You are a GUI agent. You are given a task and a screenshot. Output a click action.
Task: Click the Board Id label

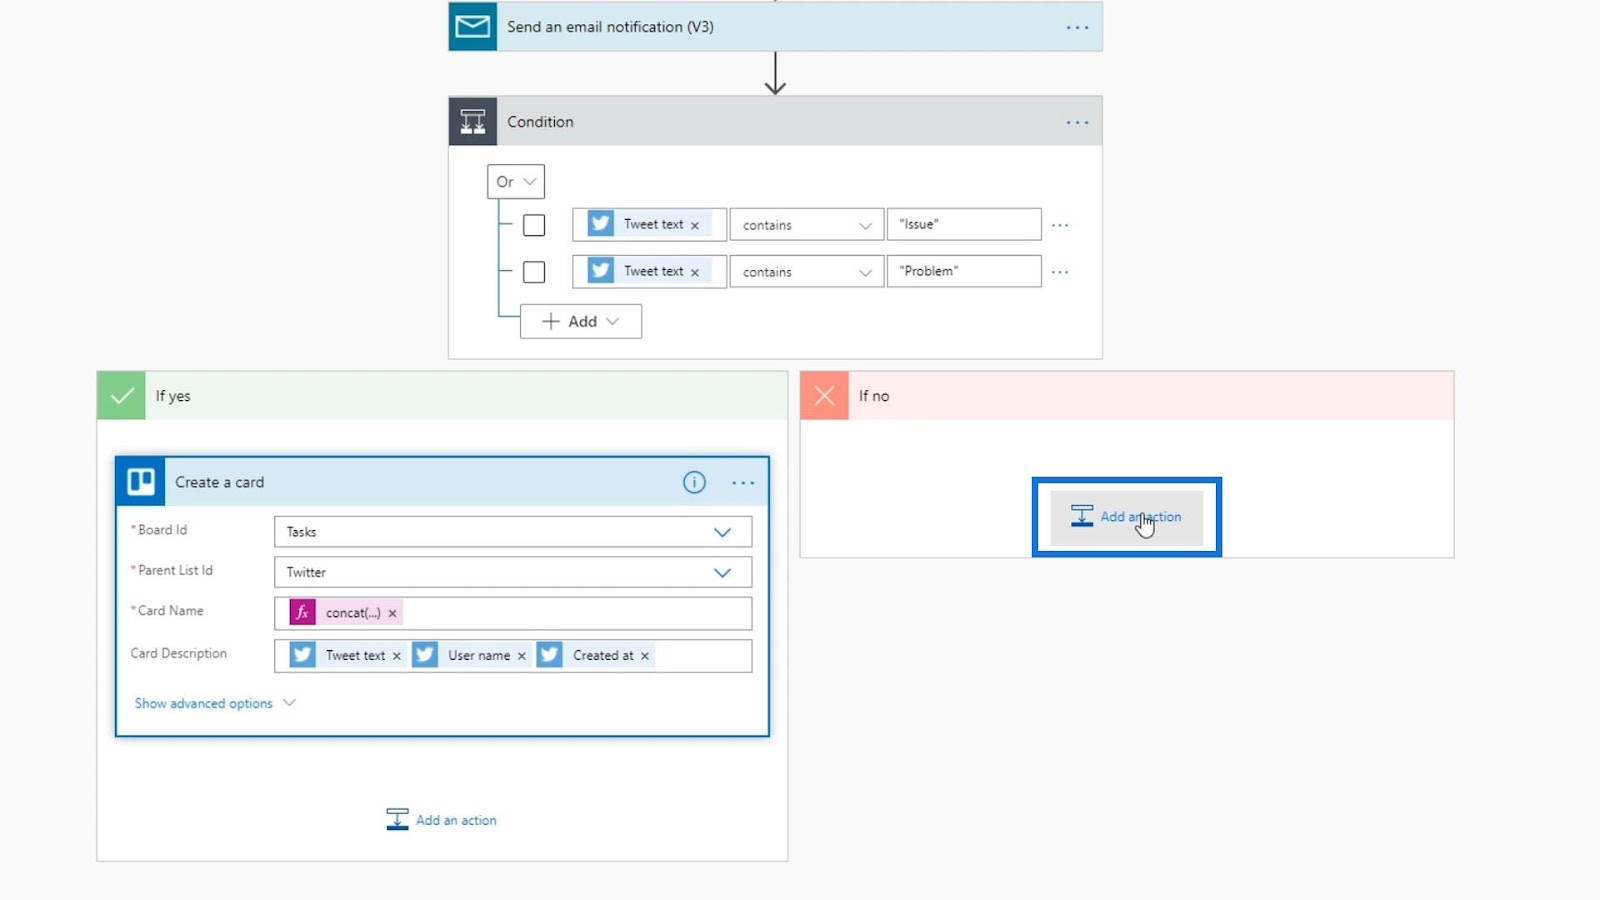(x=162, y=530)
